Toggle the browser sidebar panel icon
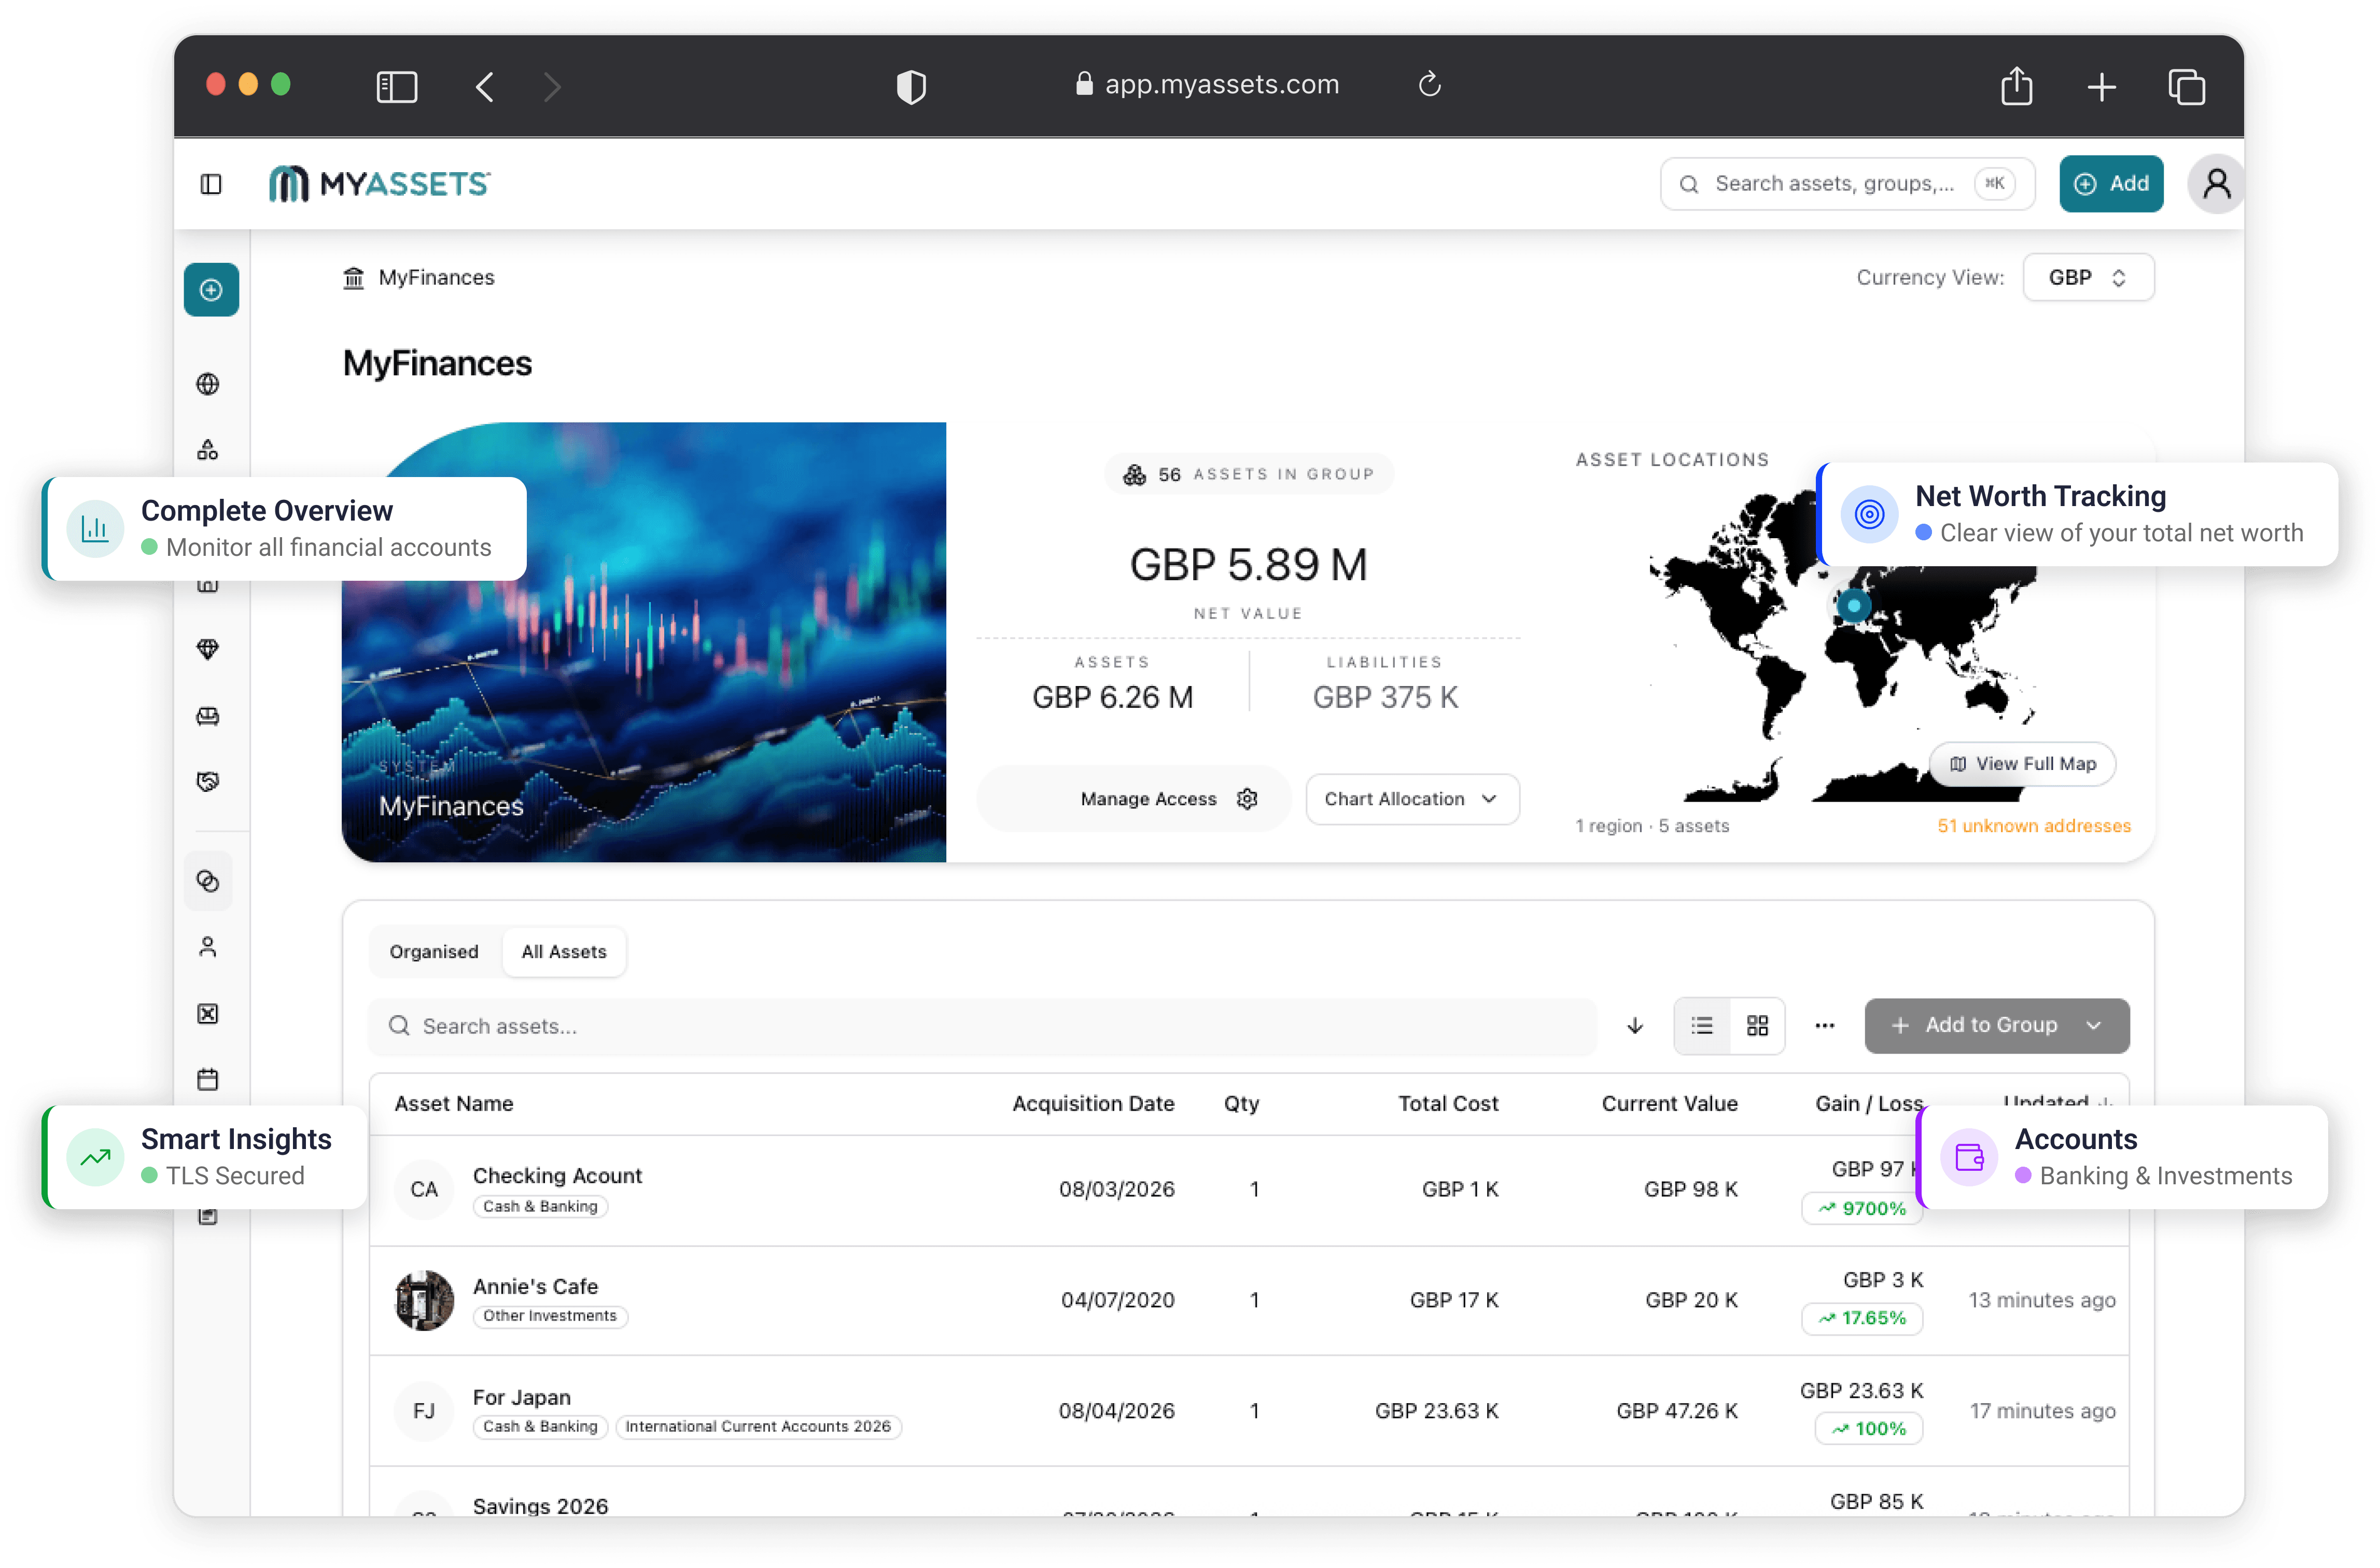 pos(397,87)
